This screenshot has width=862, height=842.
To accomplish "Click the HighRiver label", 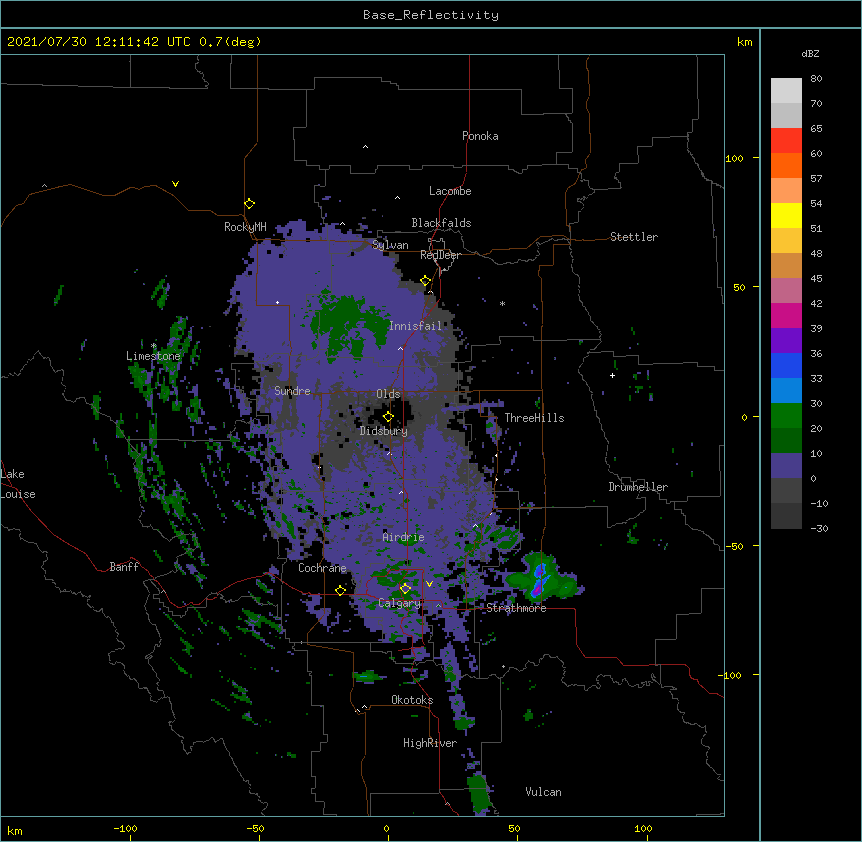I will point(430,743).
